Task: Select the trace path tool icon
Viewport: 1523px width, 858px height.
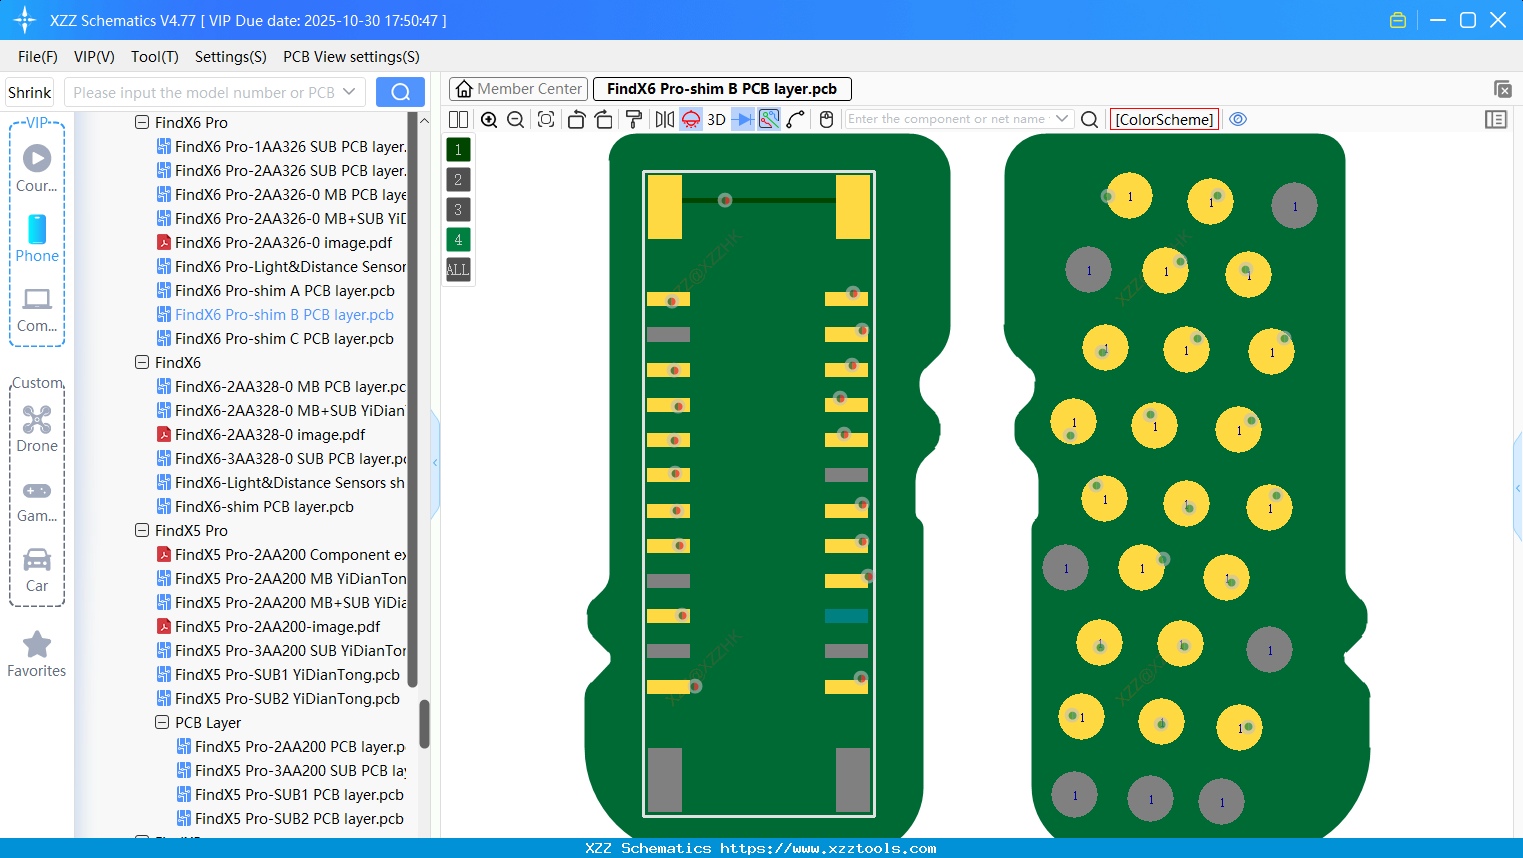Action: (796, 119)
